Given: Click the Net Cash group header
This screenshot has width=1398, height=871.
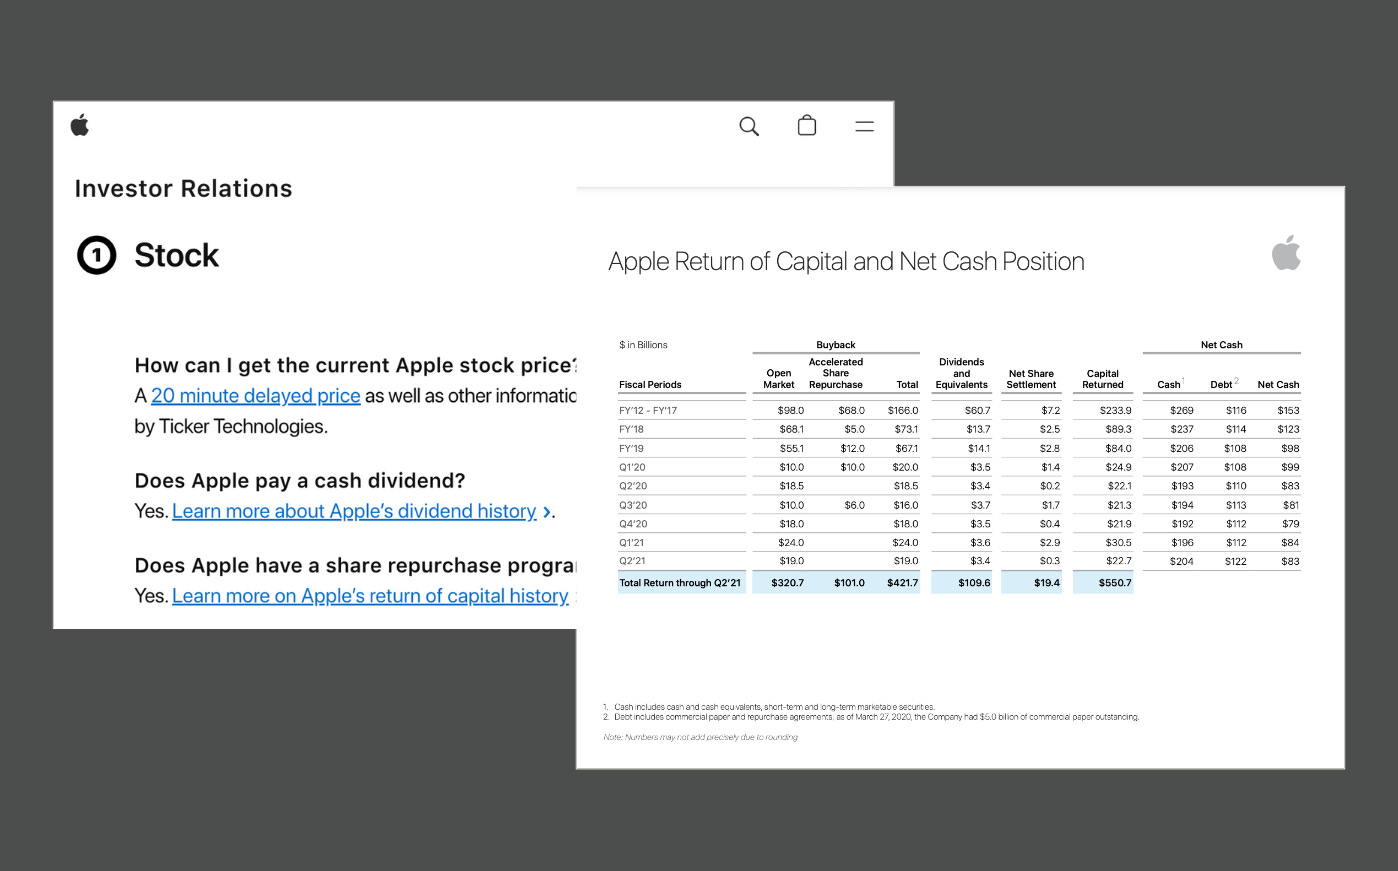Looking at the screenshot, I should point(1221,344).
